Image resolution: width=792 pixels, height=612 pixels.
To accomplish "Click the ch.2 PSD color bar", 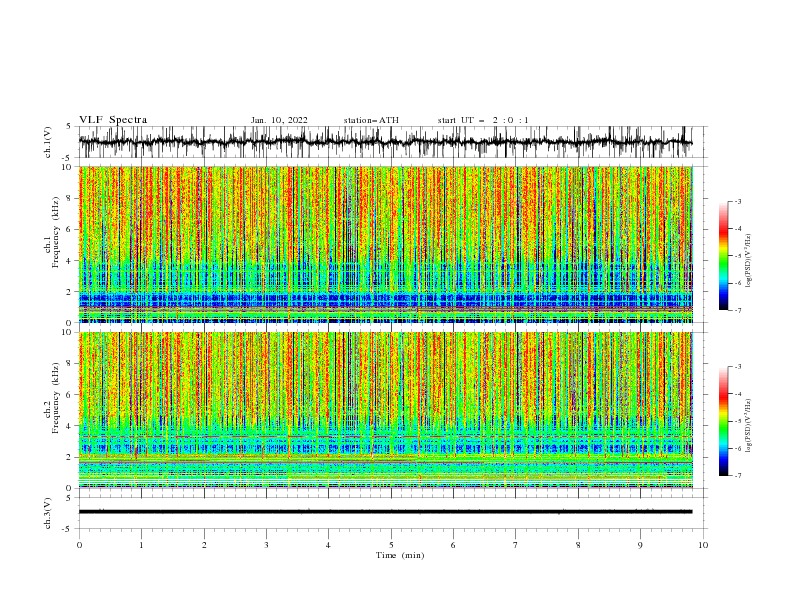I will (723, 421).
